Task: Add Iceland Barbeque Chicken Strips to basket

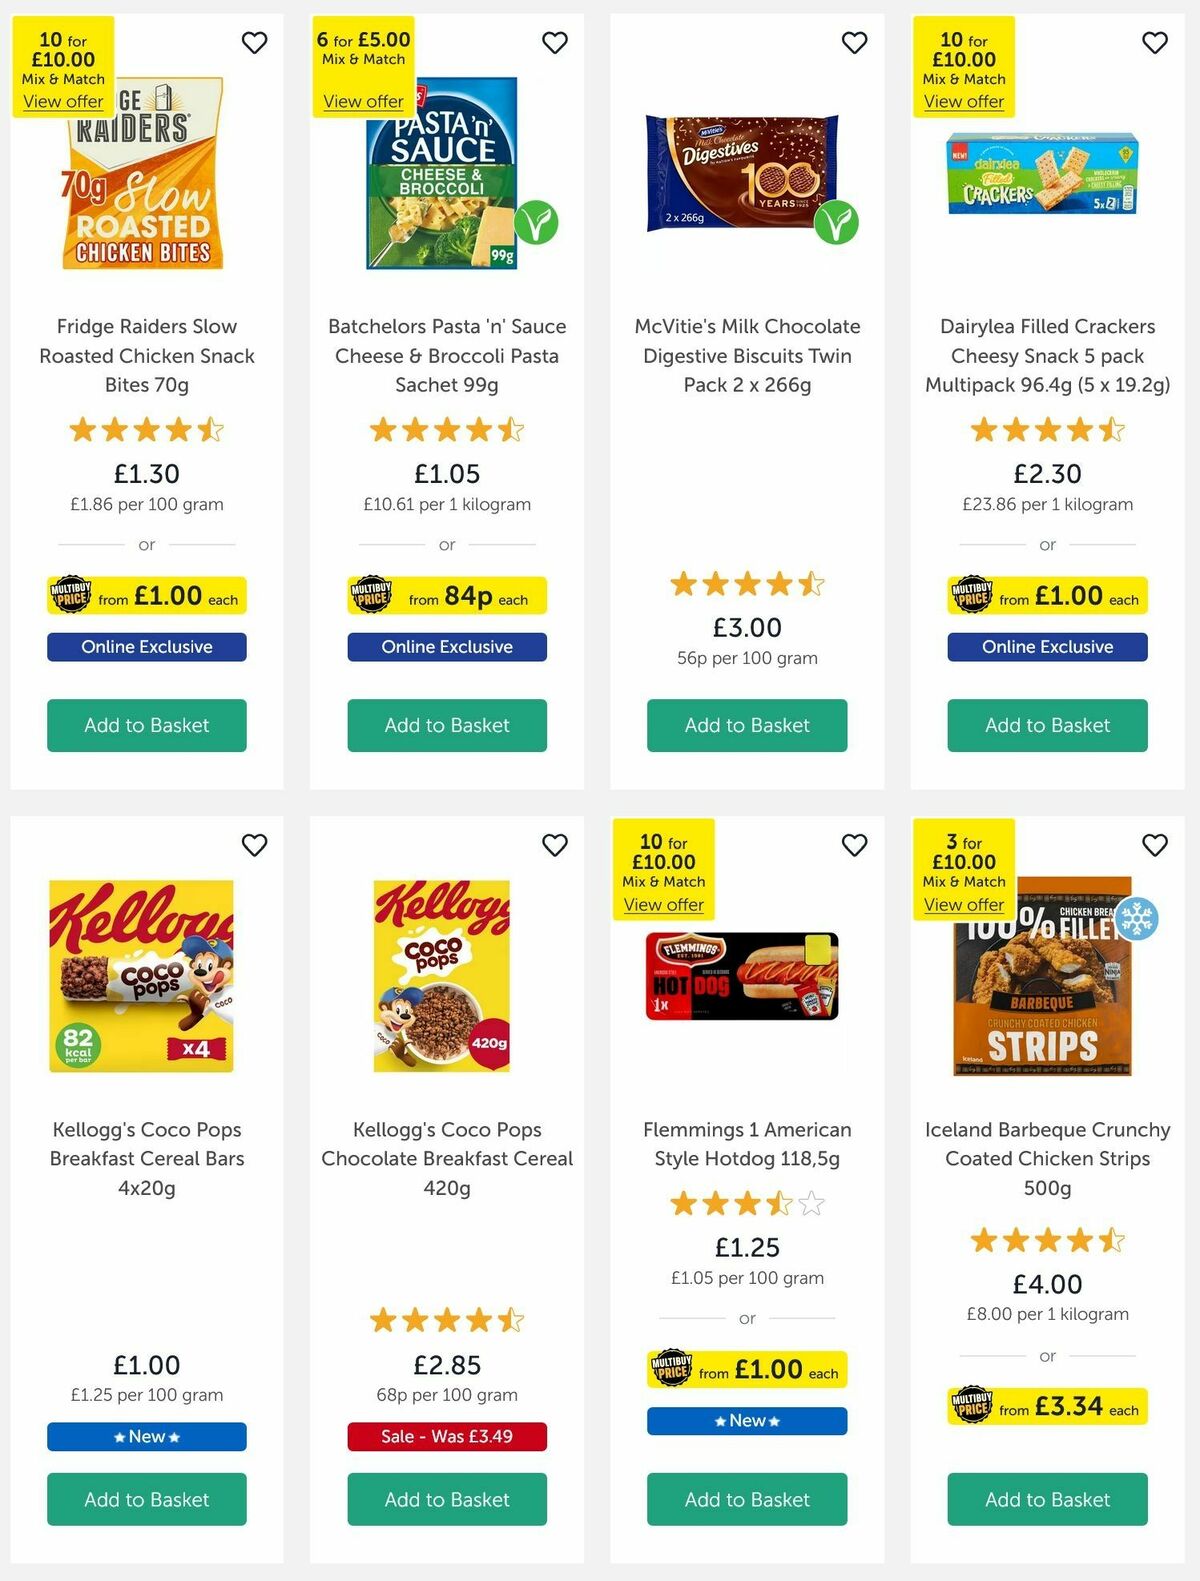Action: (1046, 1500)
